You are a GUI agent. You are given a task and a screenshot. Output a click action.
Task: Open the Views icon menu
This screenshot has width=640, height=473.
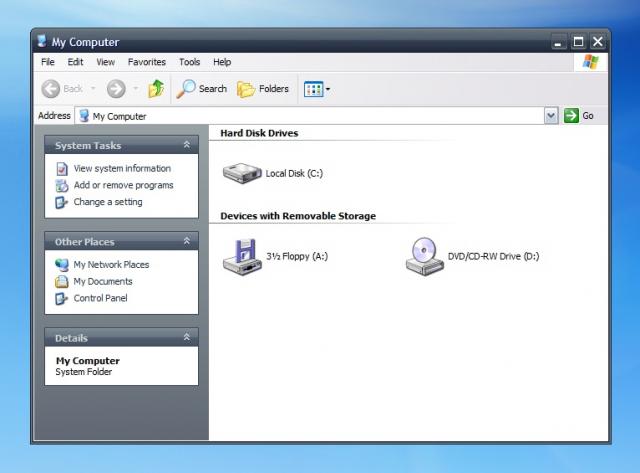(313, 89)
